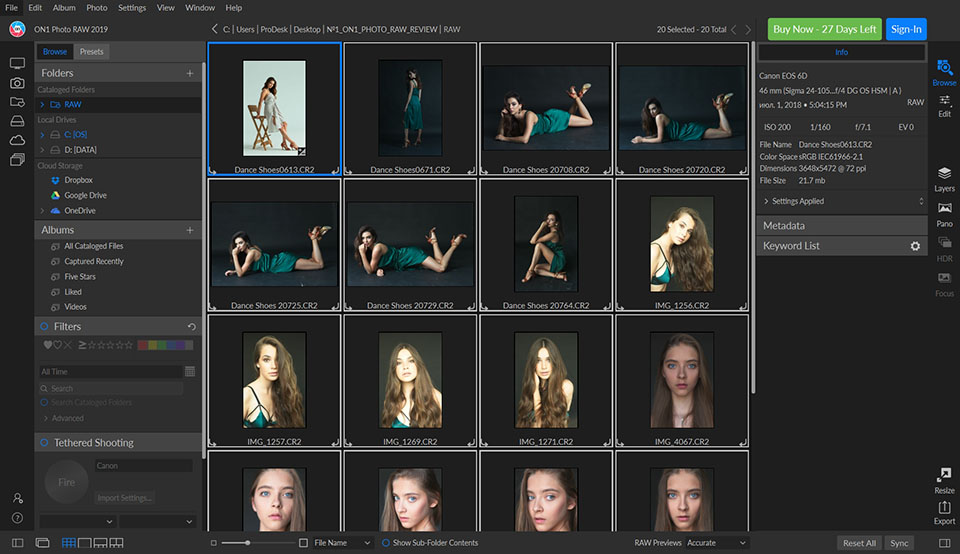Open the Layers module
960x554 pixels.
[944, 179]
